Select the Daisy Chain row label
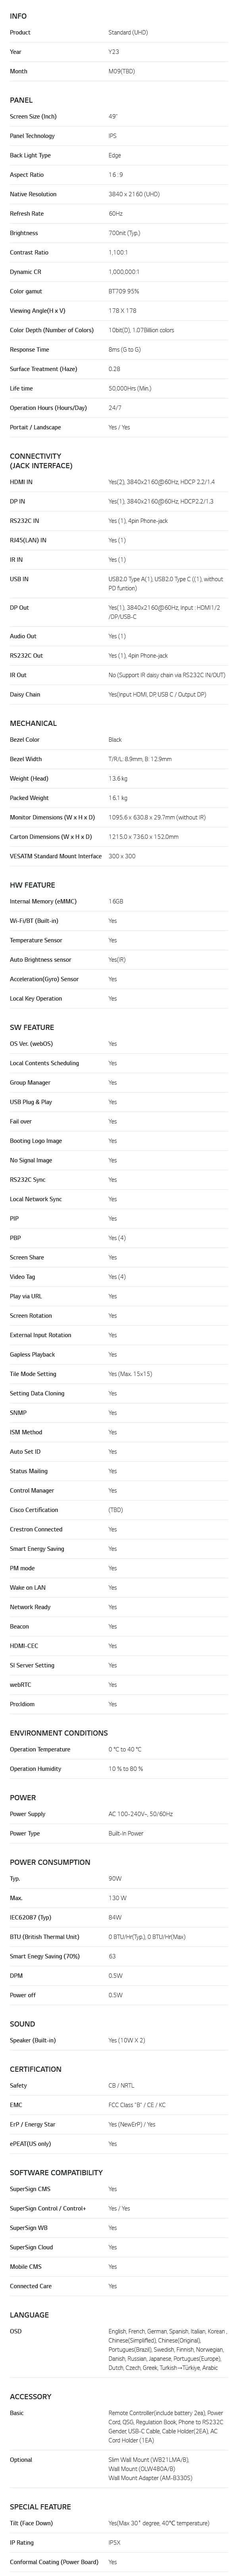238x2576 pixels. tap(25, 694)
